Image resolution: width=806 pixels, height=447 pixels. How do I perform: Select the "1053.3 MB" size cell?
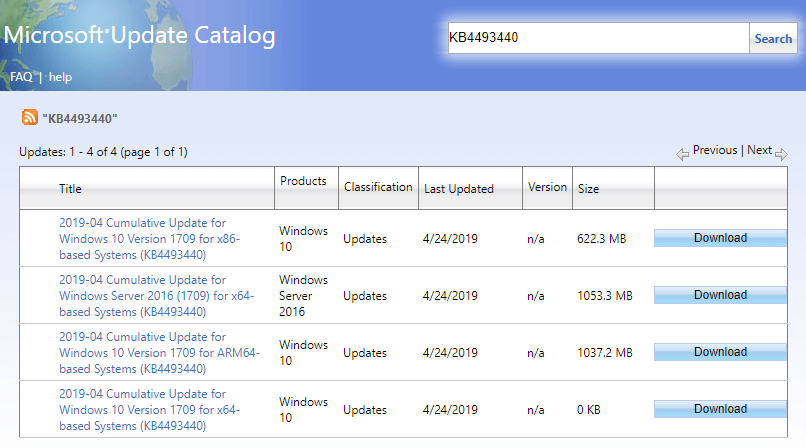pos(604,296)
